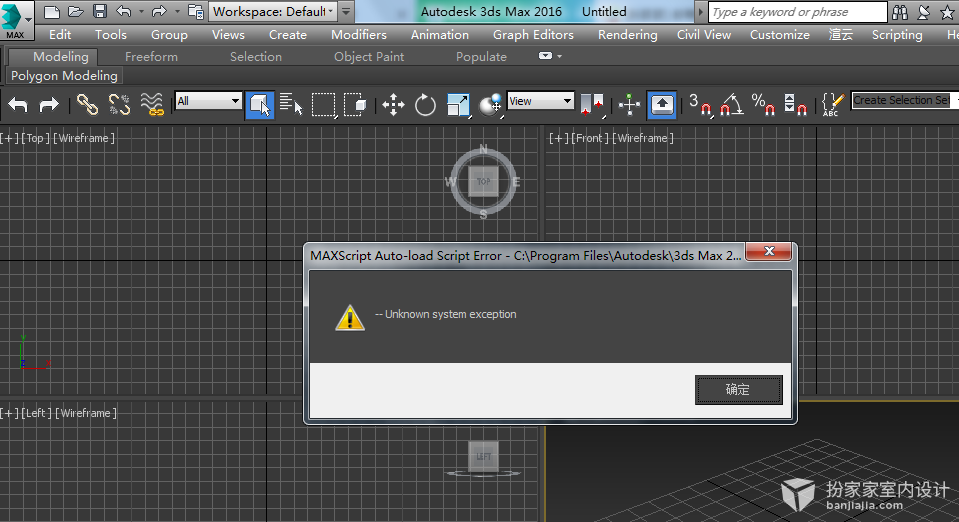The height and width of the screenshot is (522, 959).
Task: Switch to Object Paint ribbon tab
Action: pos(369,57)
